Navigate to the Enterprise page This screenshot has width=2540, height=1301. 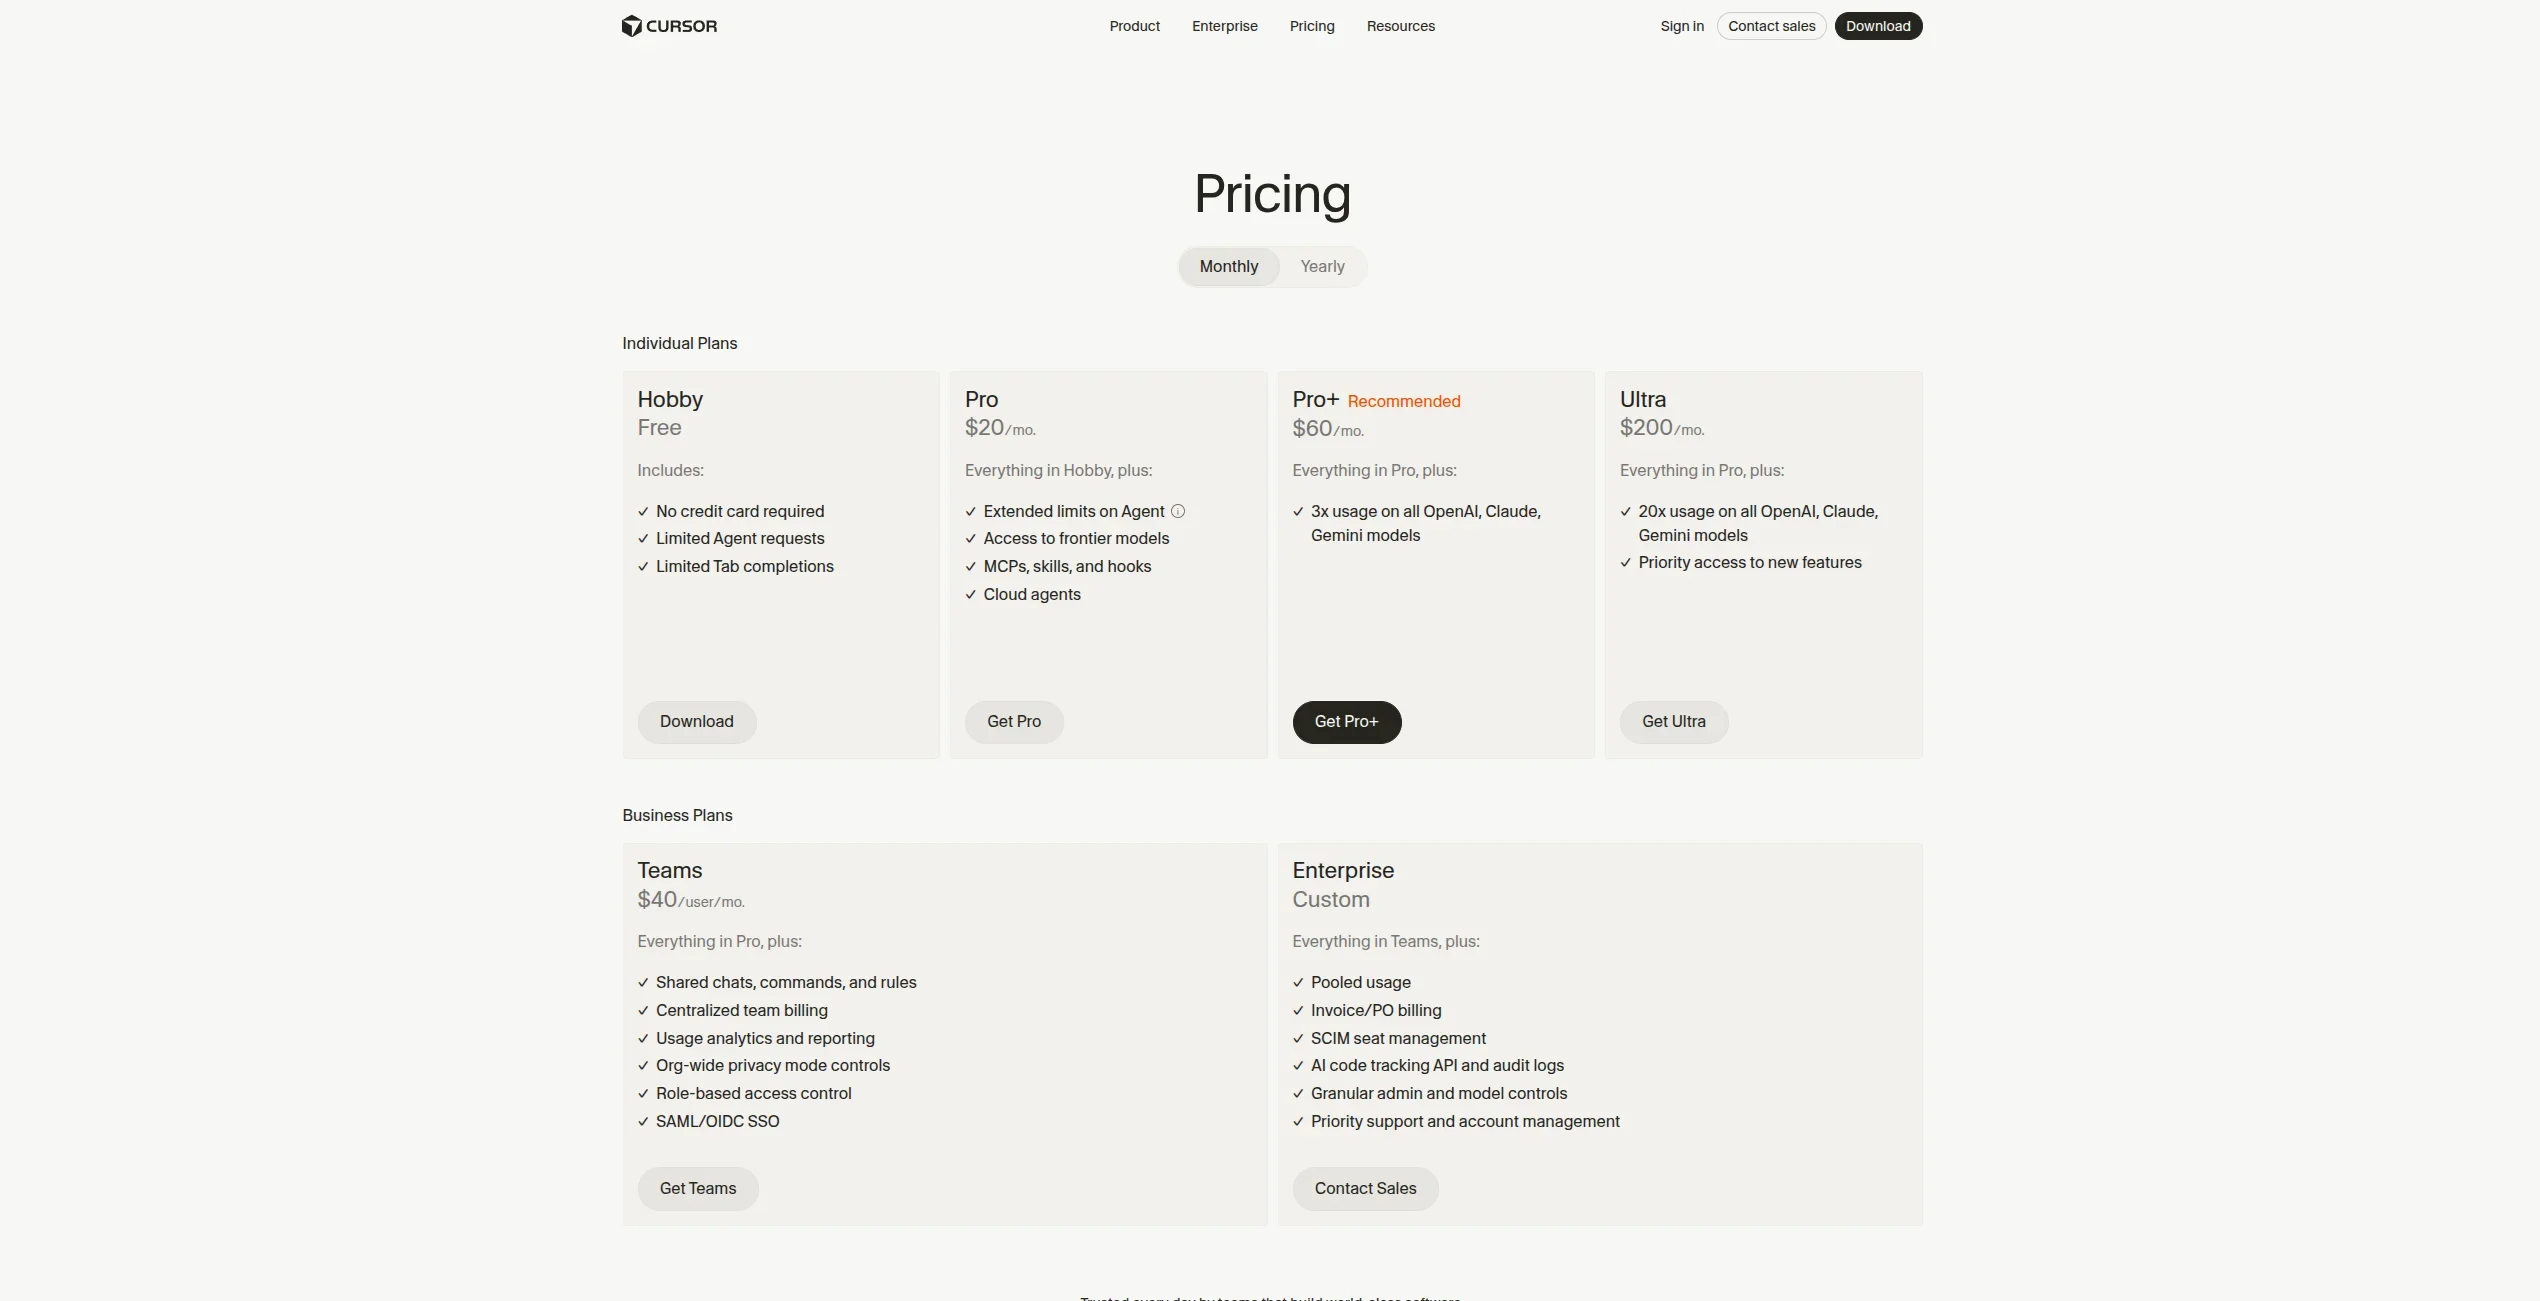(x=1224, y=26)
